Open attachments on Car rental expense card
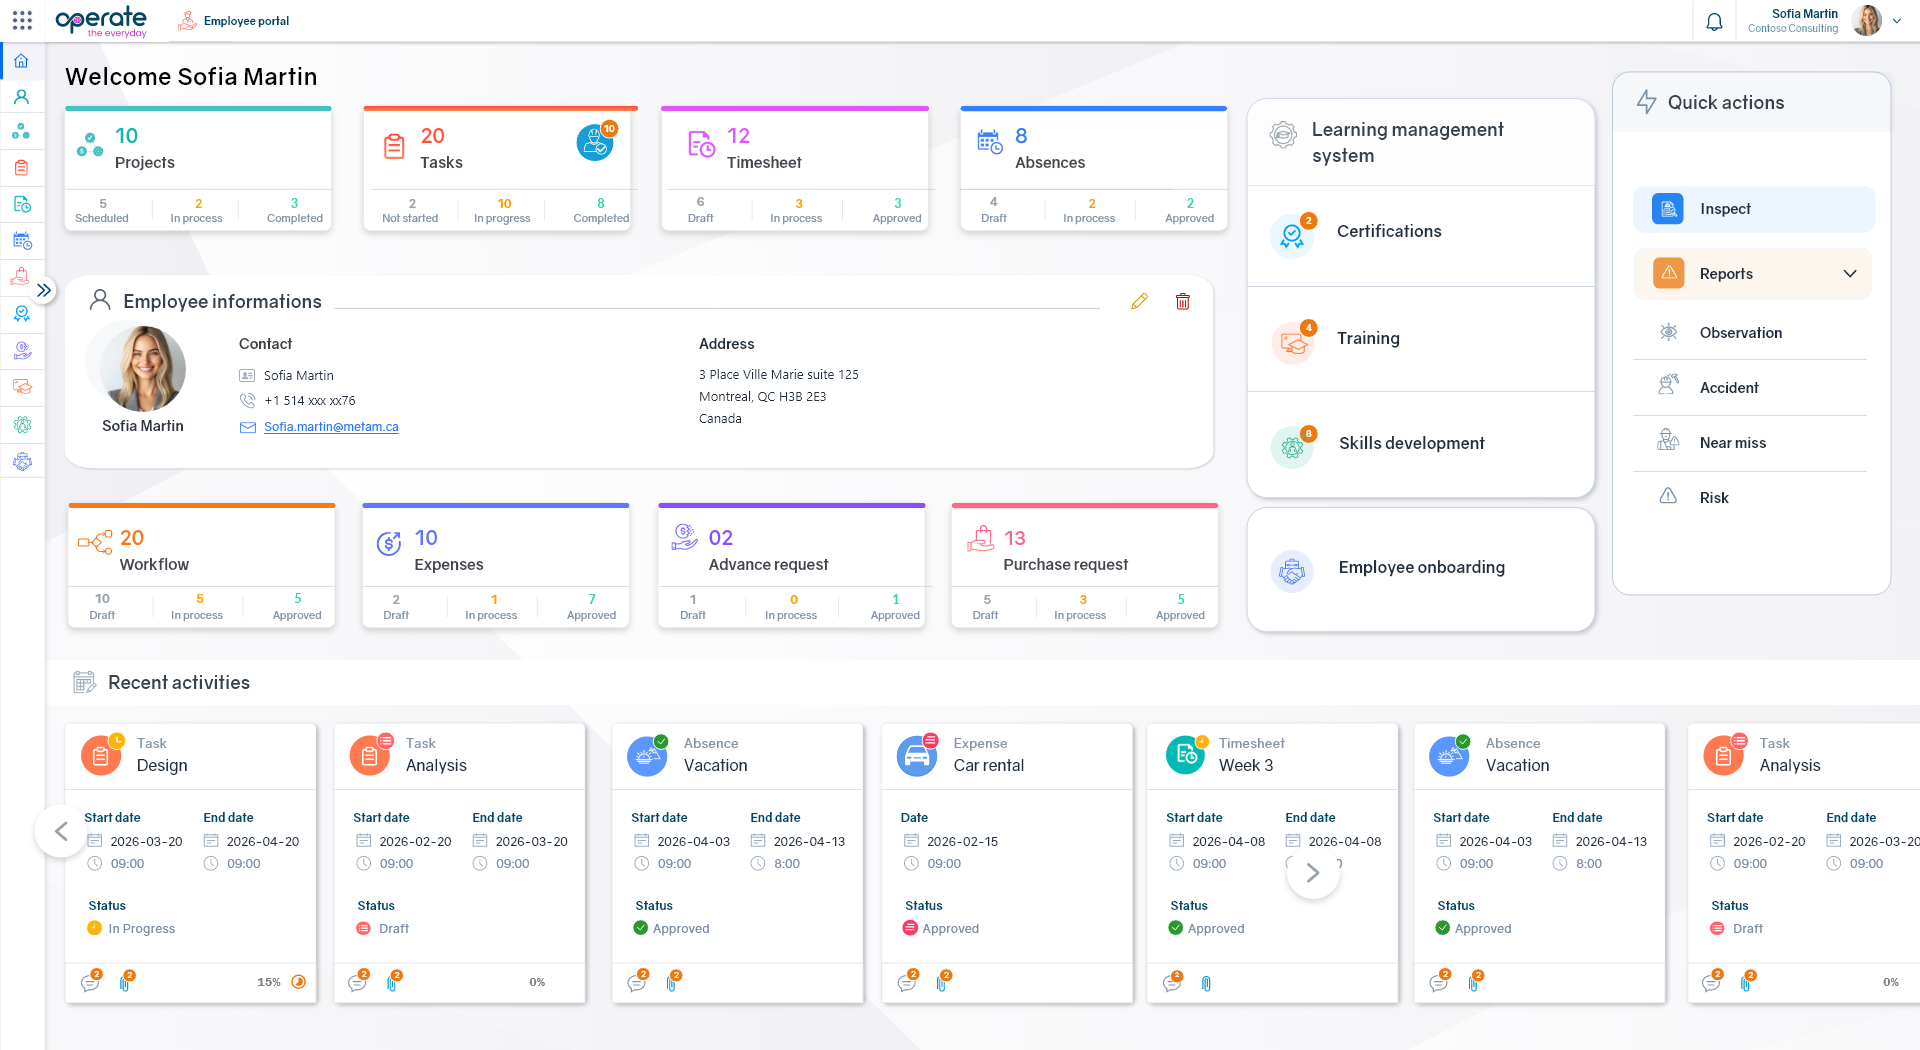The height and width of the screenshot is (1050, 1920). [942, 982]
